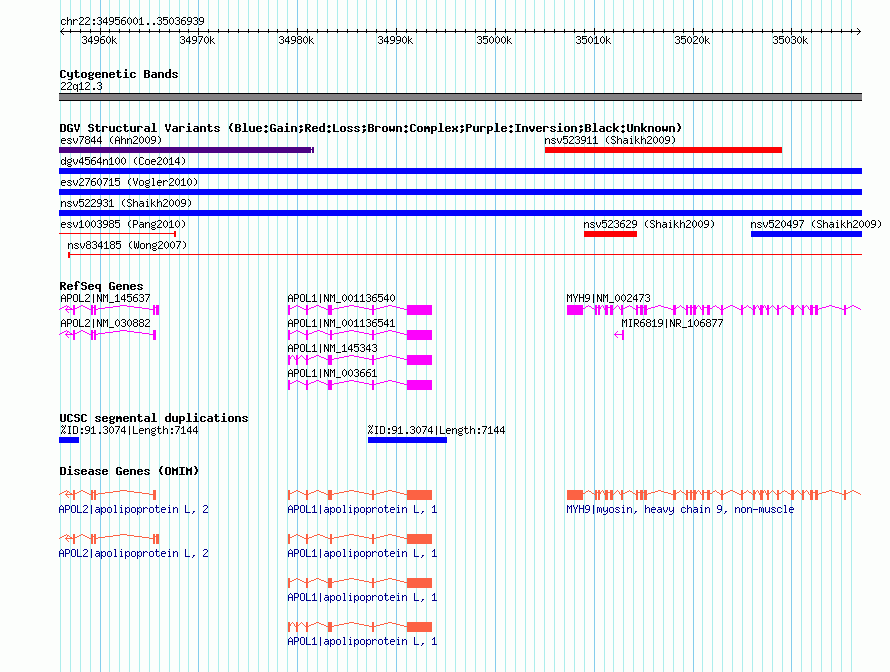
Task: Click the 34960k ruler tick label
Action: (99, 40)
